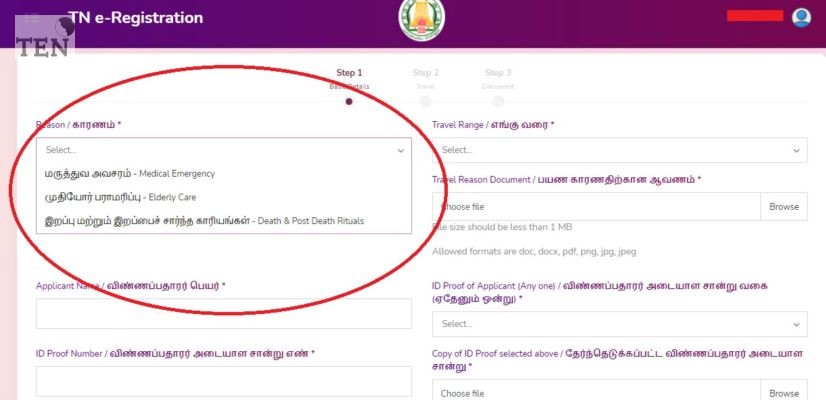This screenshot has height=400, width=826.
Task: Browse for the Copy of ID Proof file
Action: pos(784,393)
